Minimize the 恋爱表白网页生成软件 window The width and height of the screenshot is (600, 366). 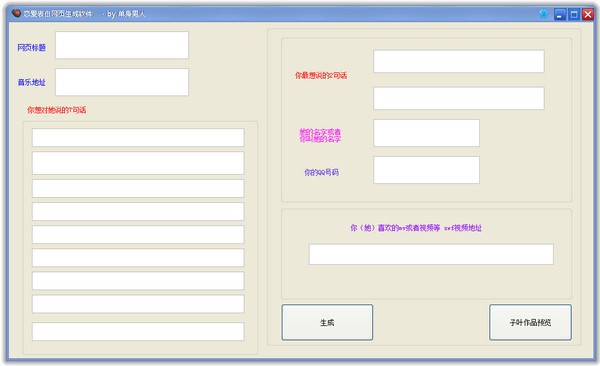coord(560,15)
